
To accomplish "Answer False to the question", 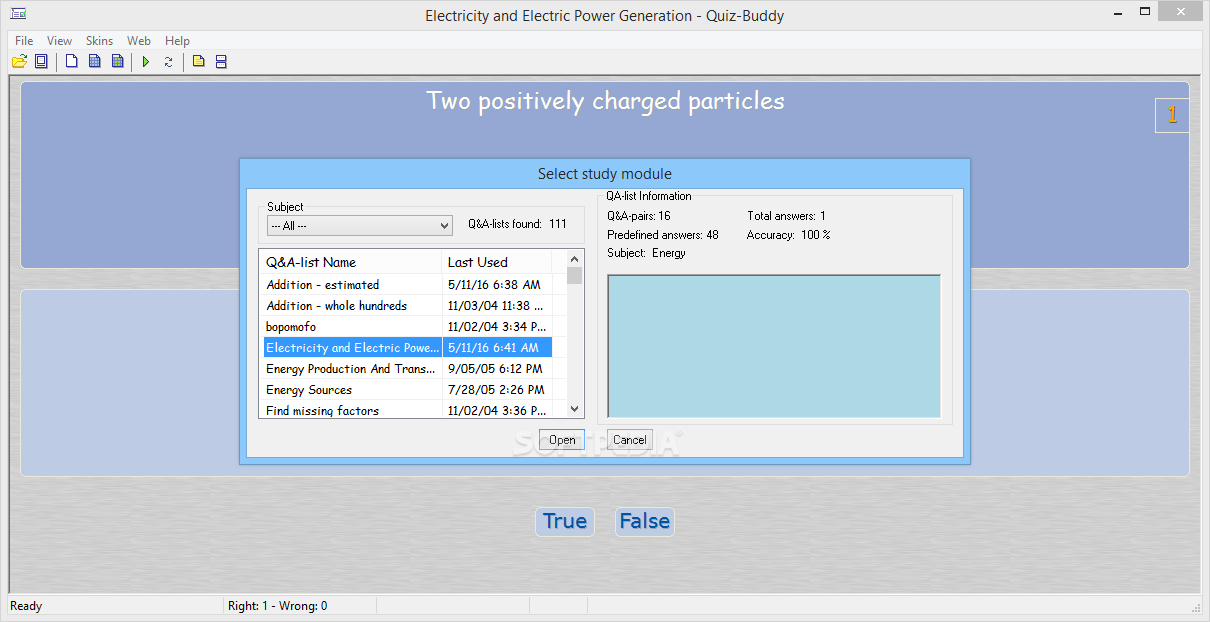I will [644, 521].
